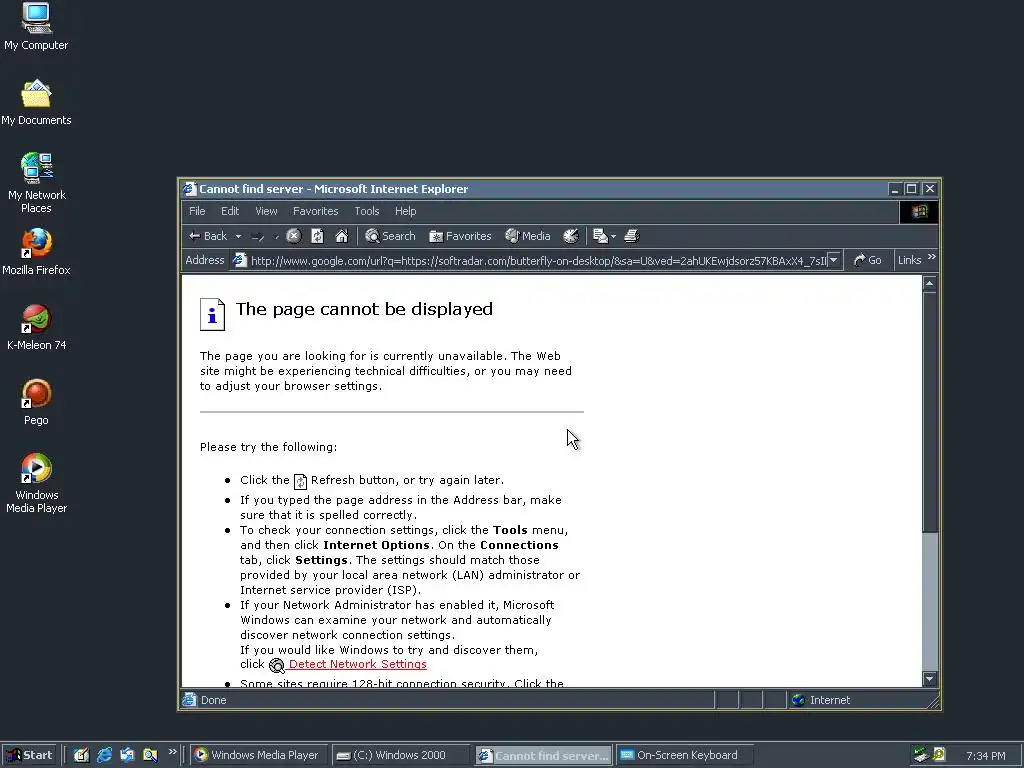Viewport: 1024px width, 768px height.
Task: Open My Computer desktop icon
Action: 36,27
